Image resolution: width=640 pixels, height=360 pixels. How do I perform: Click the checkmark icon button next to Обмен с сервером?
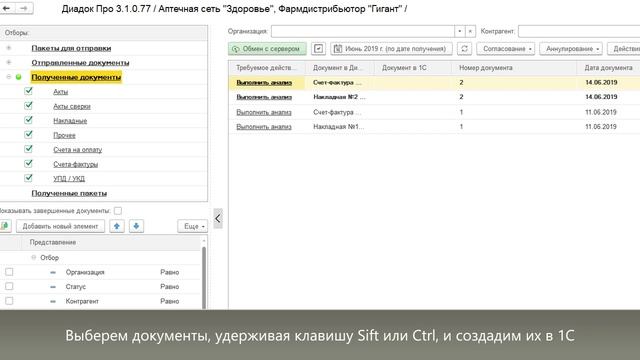coord(318,49)
